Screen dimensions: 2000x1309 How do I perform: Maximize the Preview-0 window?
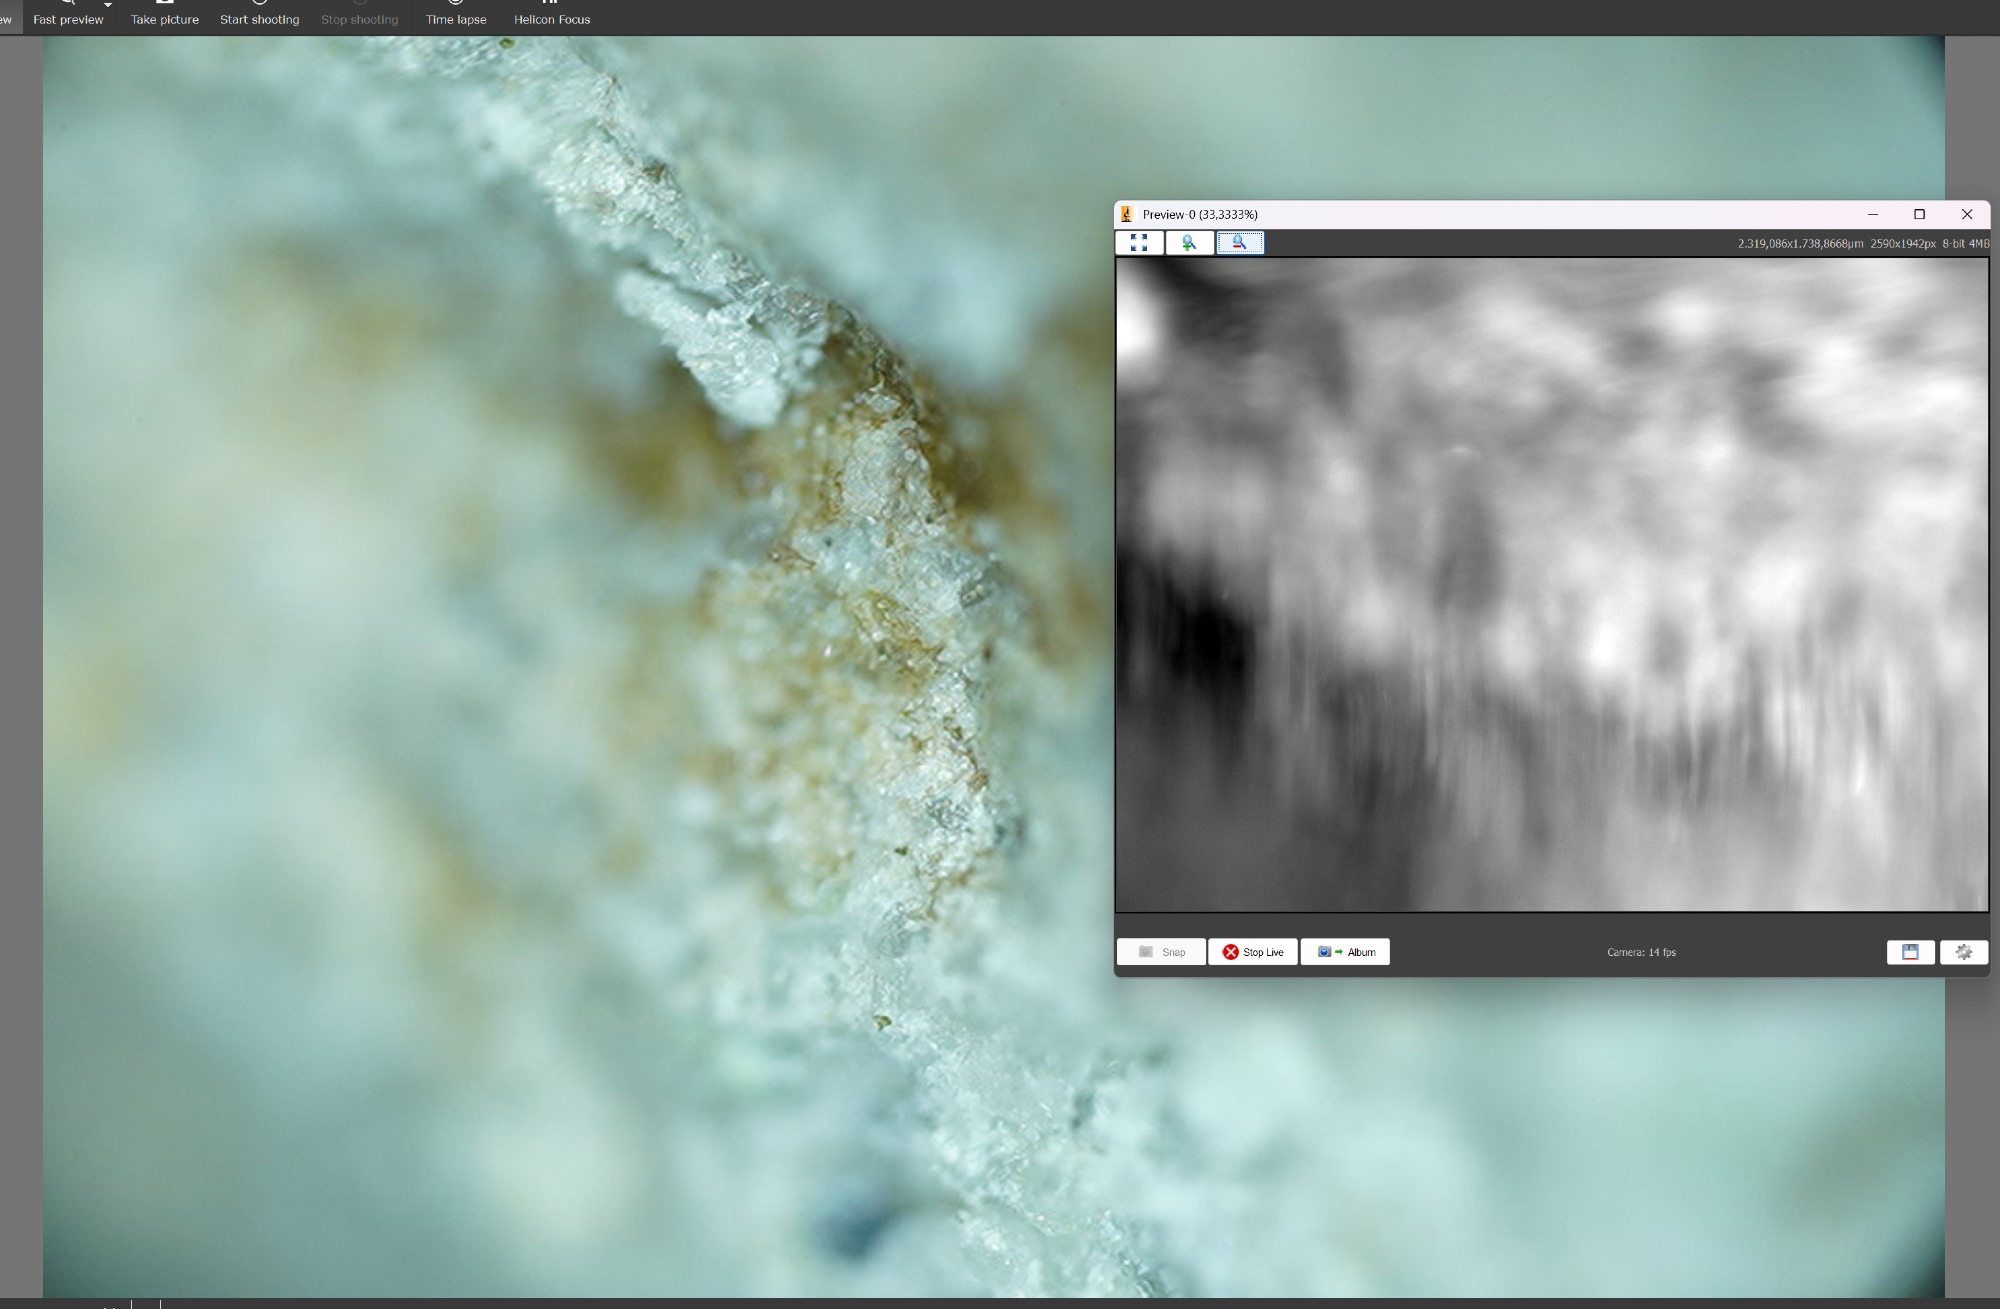(x=1919, y=214)
